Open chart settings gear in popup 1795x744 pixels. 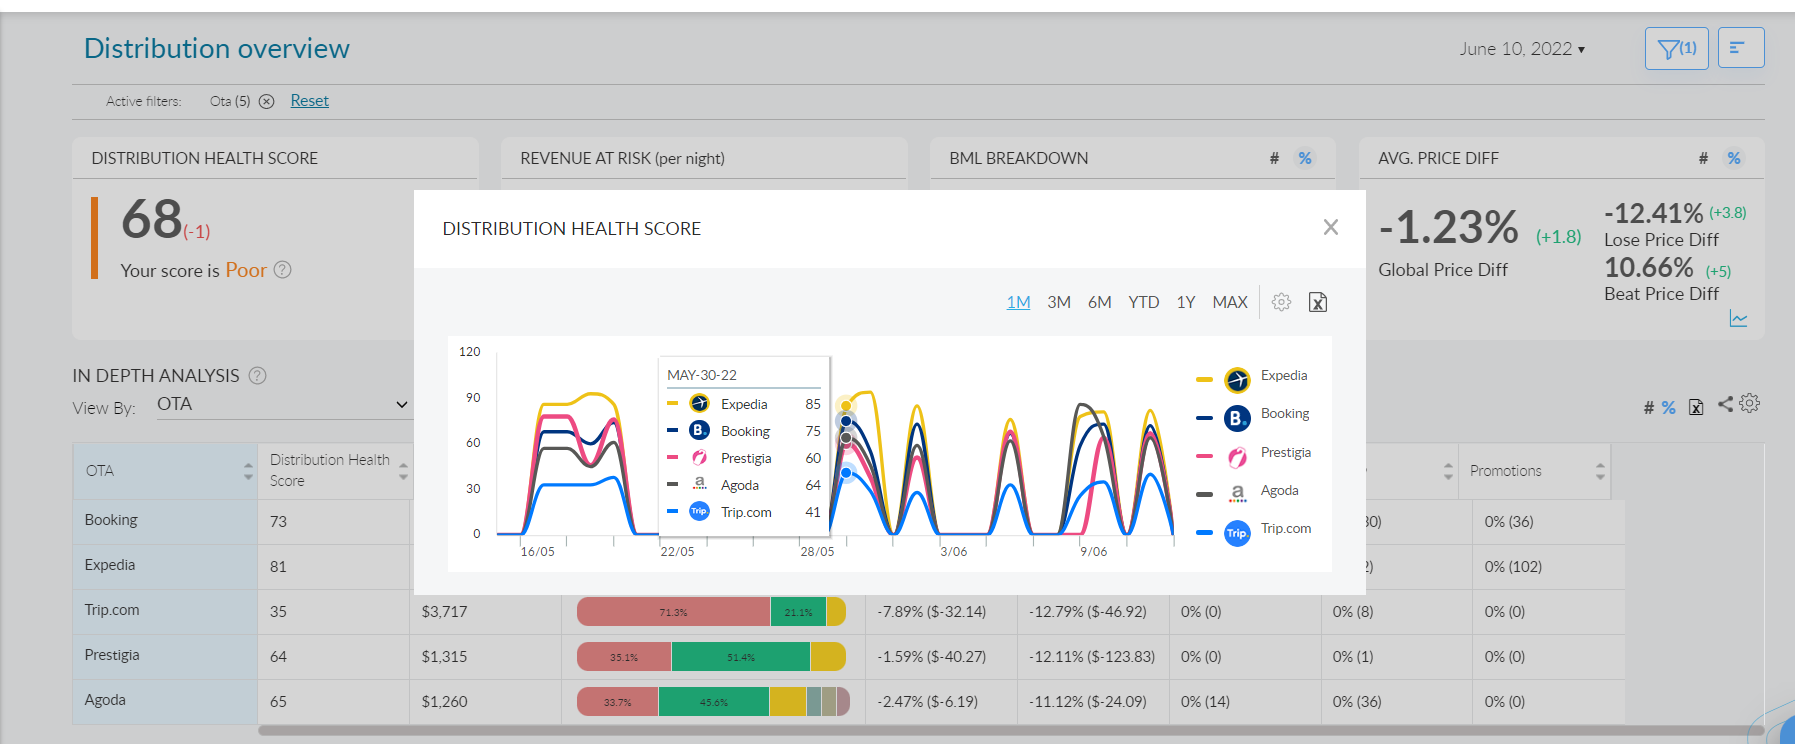1281,302
